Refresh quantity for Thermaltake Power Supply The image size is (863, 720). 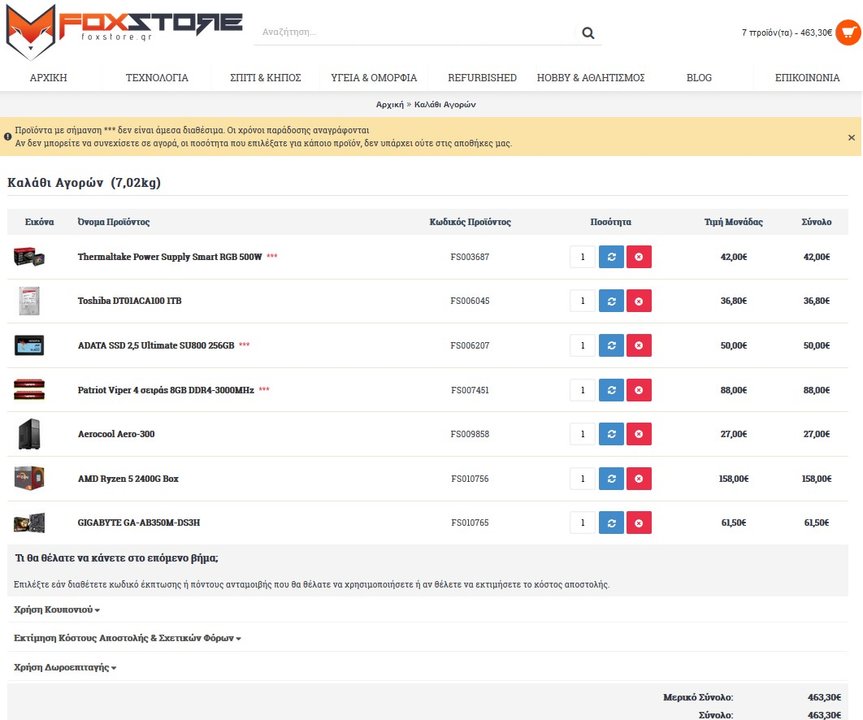[x=611, y=257]
